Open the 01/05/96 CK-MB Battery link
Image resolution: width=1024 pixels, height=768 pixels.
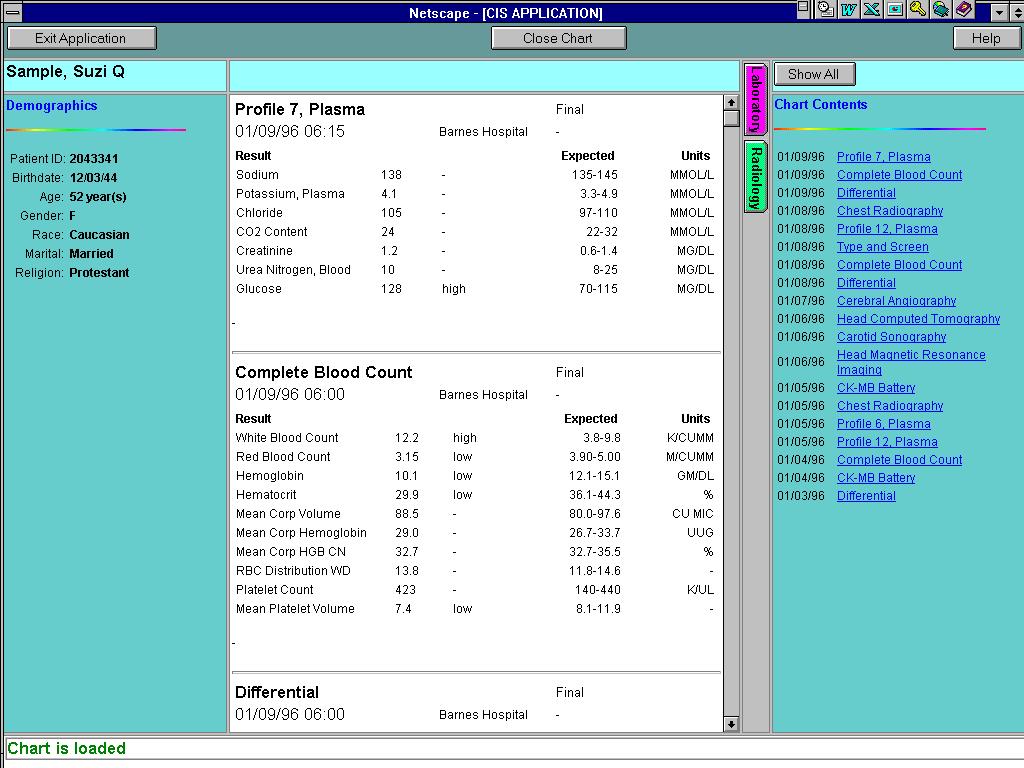(x=876, y=387)
